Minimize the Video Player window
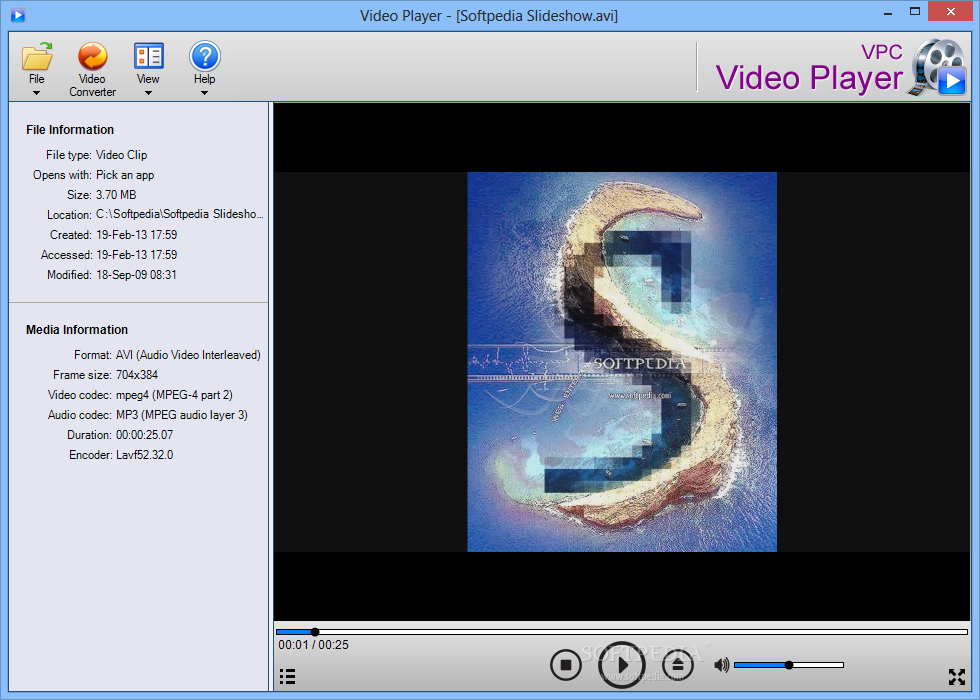Viewport: 980px width, 700px height. 888,12
